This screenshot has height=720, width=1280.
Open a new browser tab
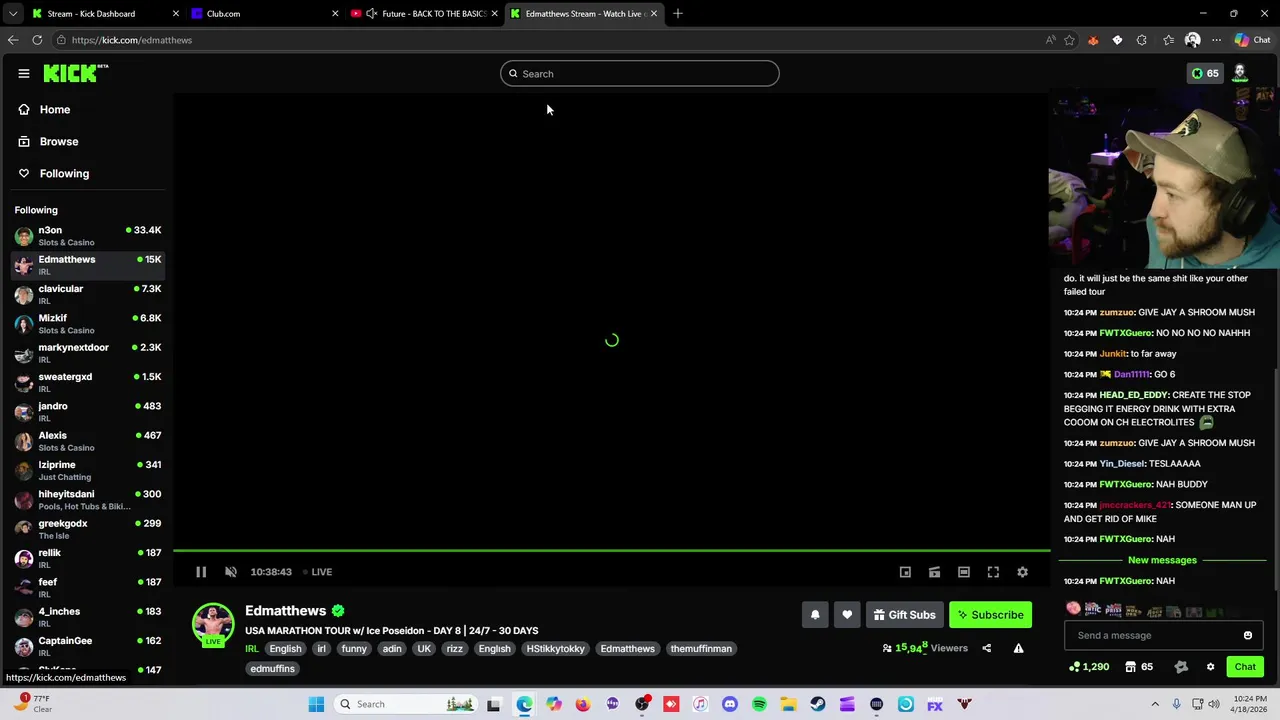[x=678, y=14]
